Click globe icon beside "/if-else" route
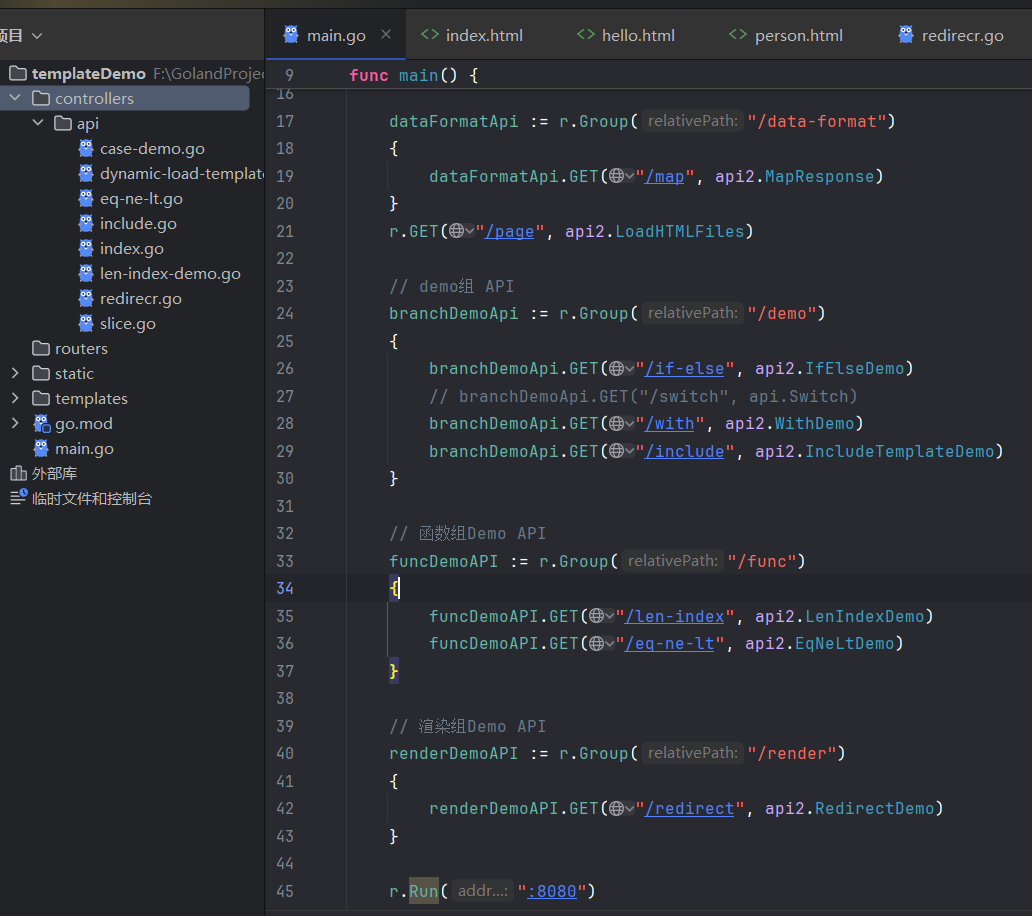Screen dimensions: 1032x916 pos(618,369)
